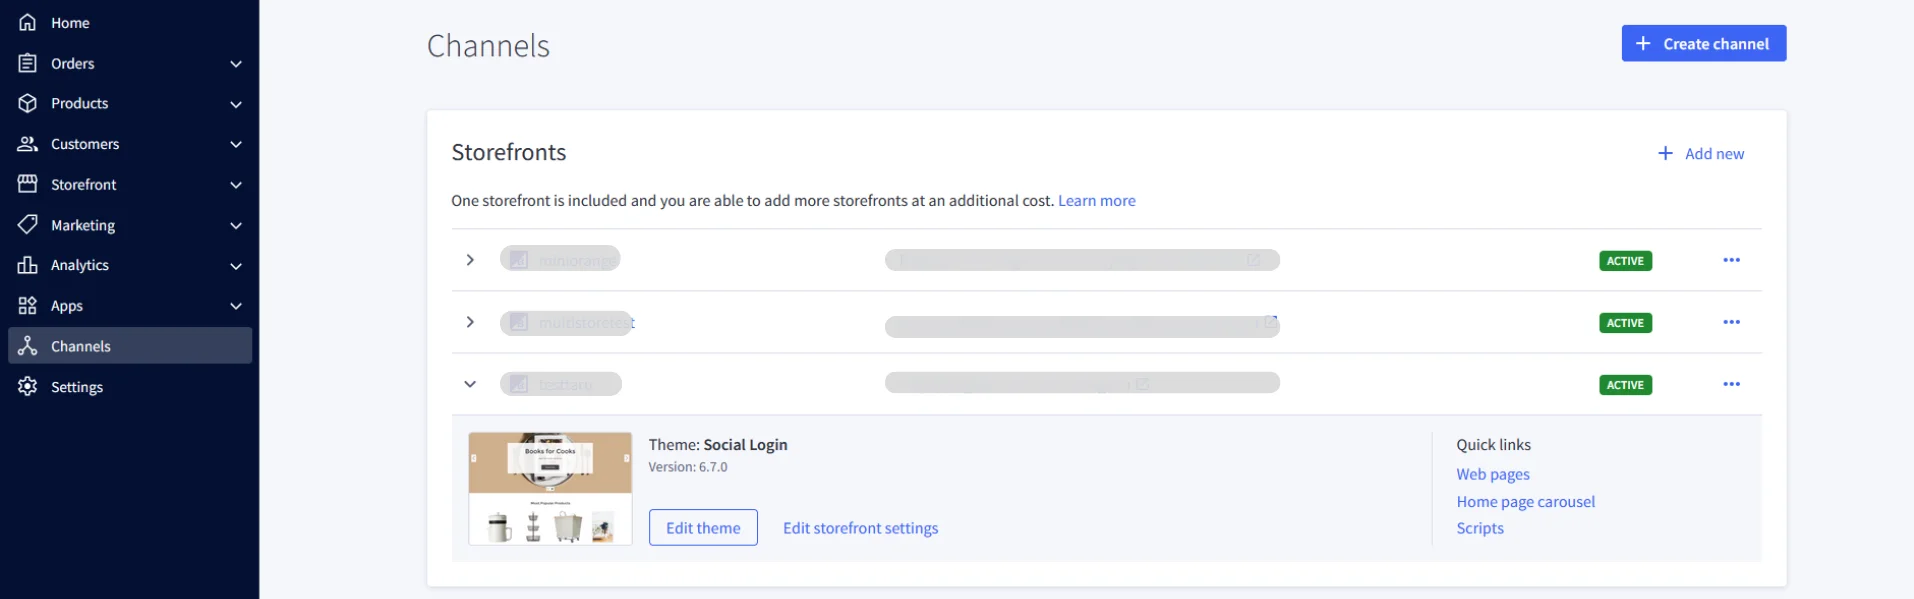The image size is (1914, 599).
Task: Expand the Products submenu chevron
Action: [236, 104]
